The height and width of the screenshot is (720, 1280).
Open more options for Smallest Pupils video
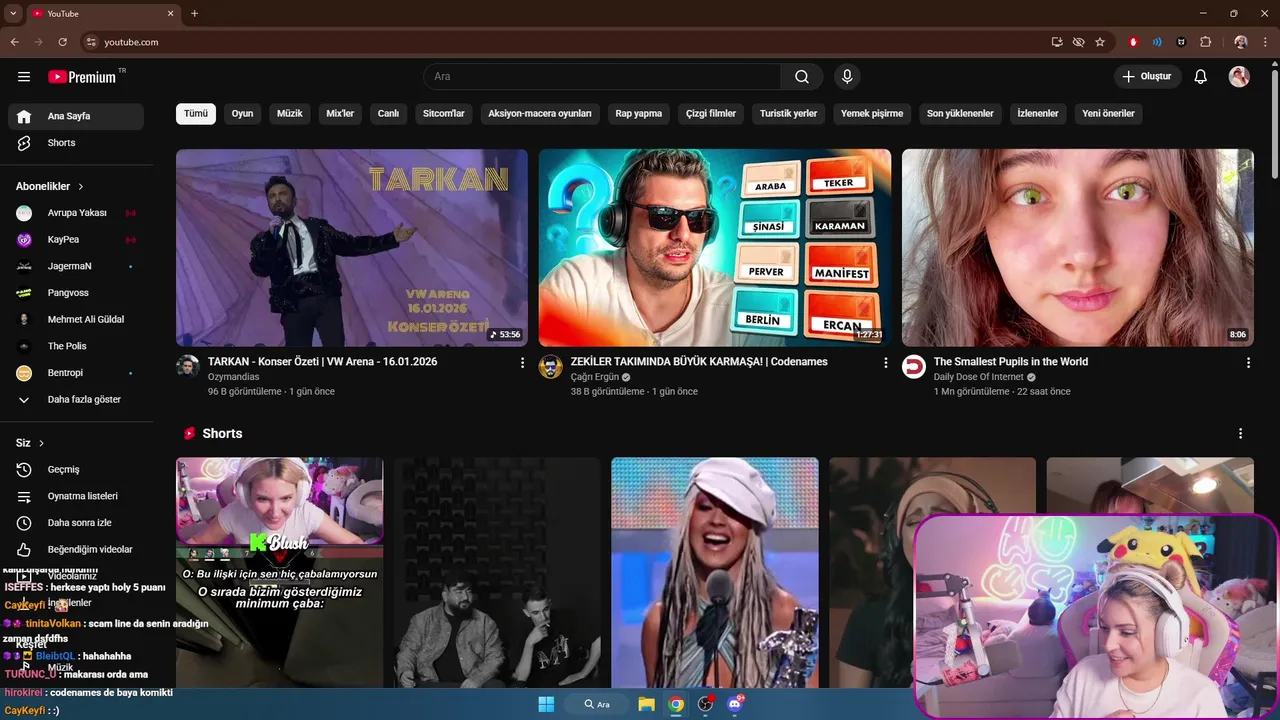pyautogui.click(x=1248, y=363)
